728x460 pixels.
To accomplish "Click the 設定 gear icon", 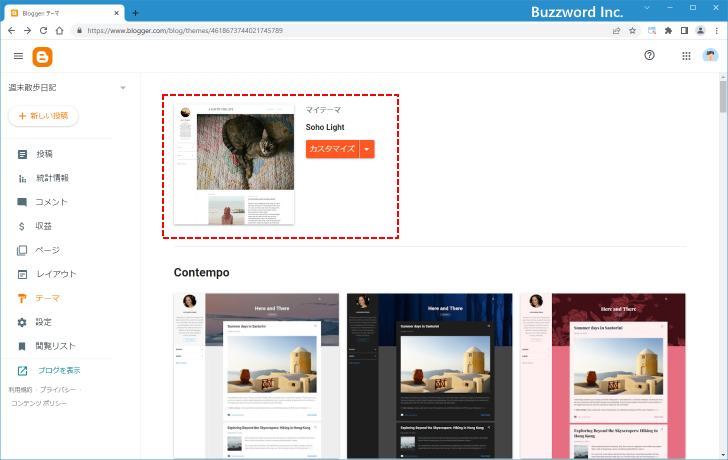I will [22, 322].
